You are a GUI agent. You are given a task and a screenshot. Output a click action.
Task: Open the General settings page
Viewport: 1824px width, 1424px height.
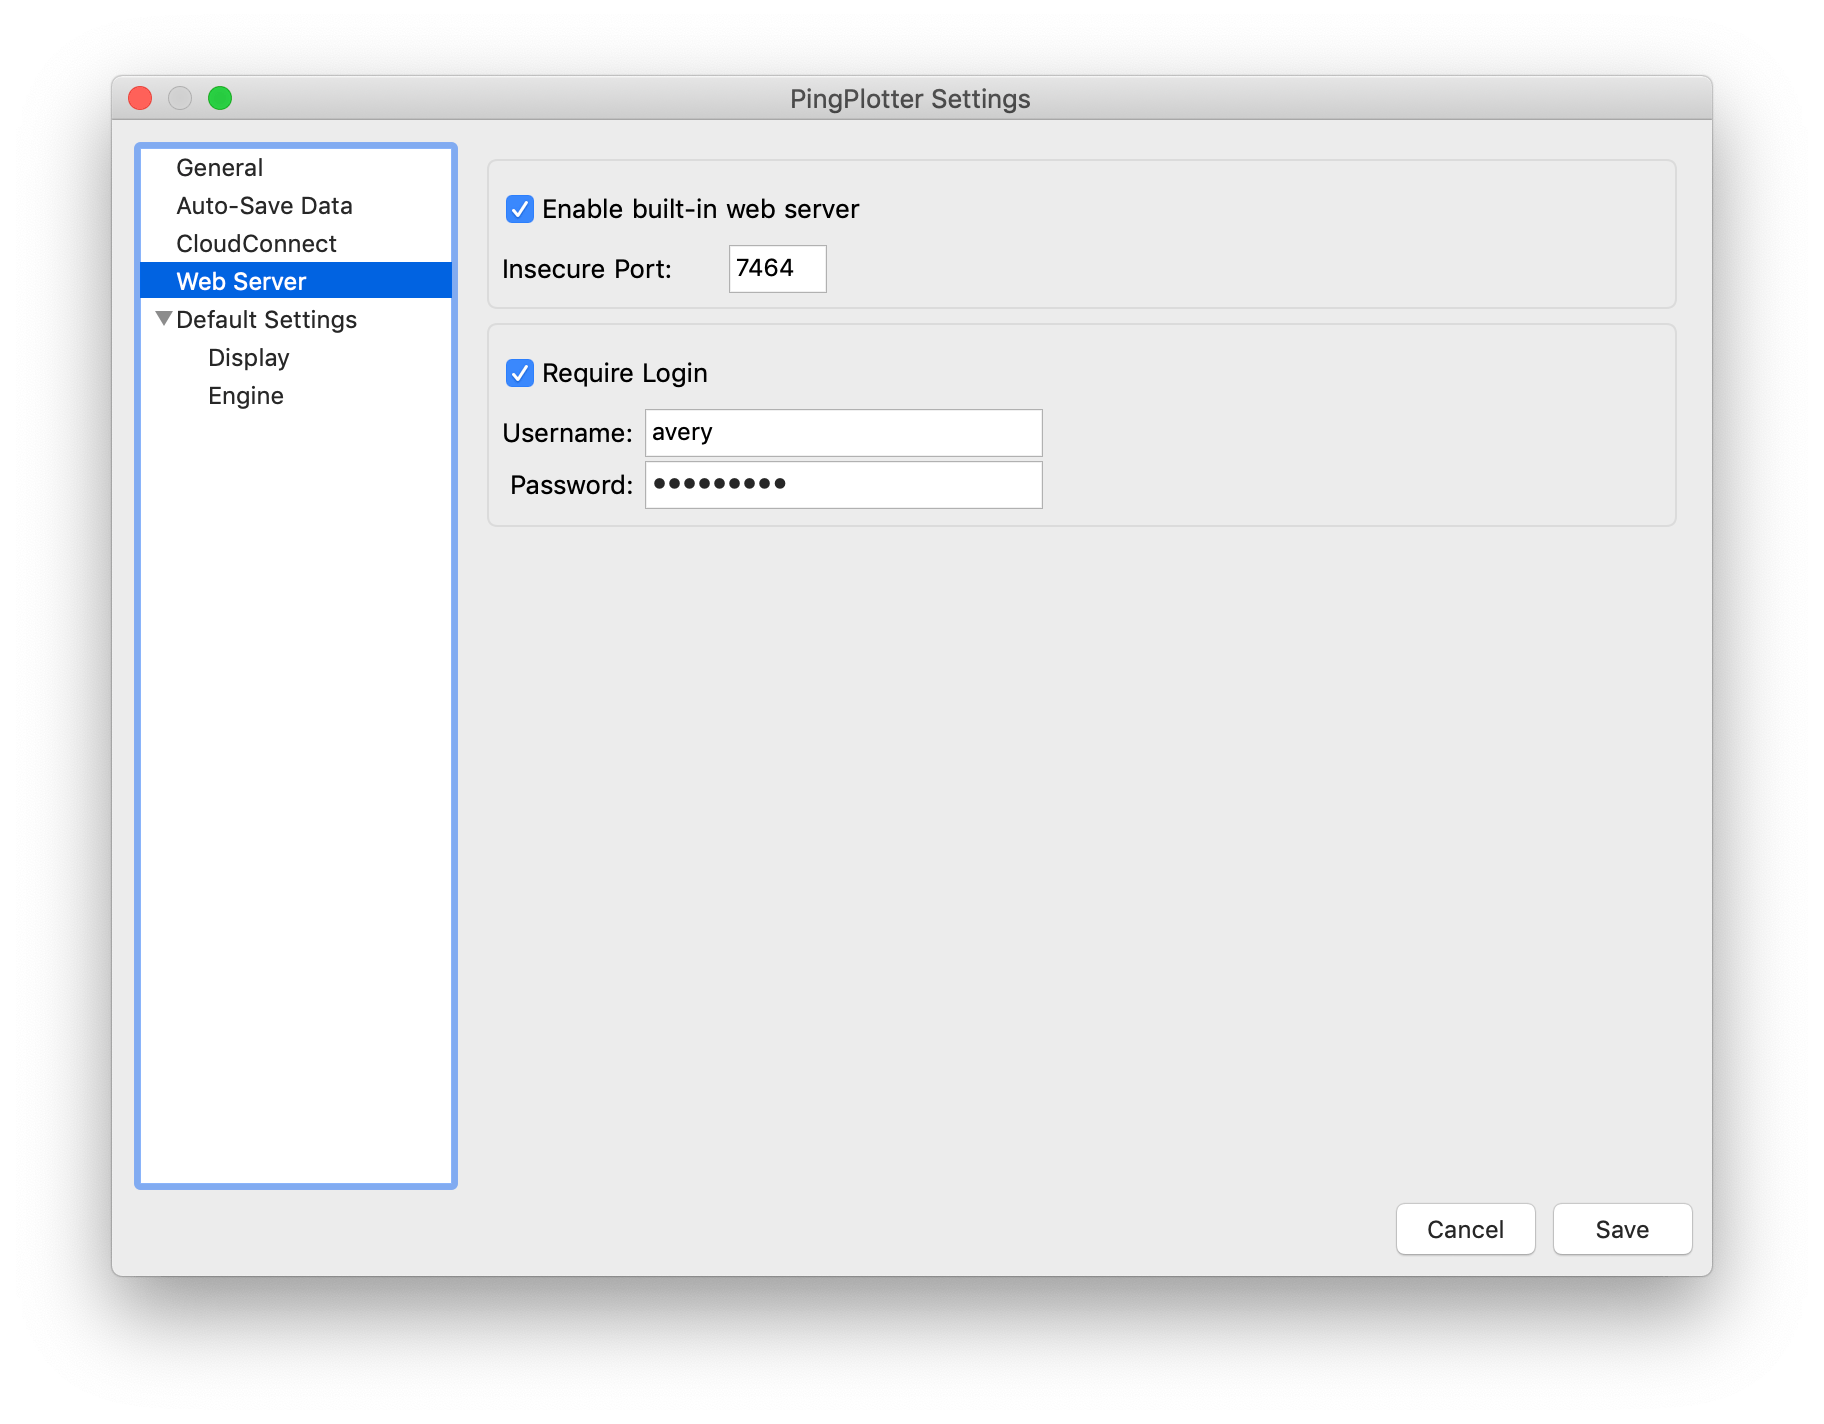coord(219,167)
